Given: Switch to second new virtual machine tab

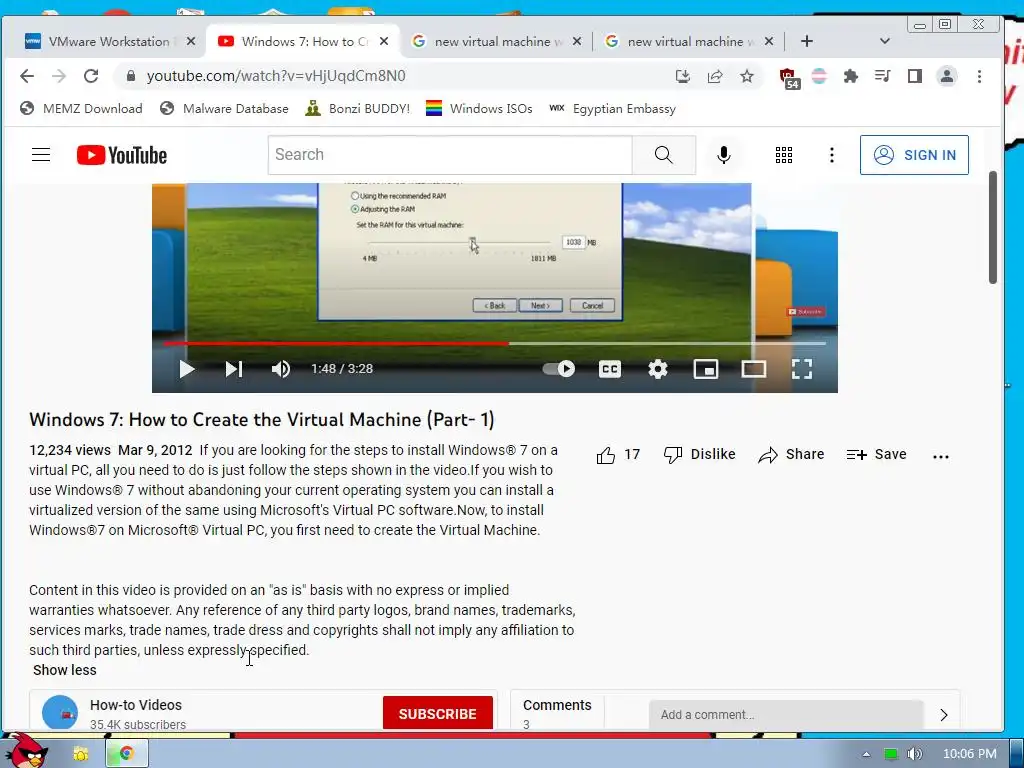Looking at the screenshot, I should coord(690,41).
